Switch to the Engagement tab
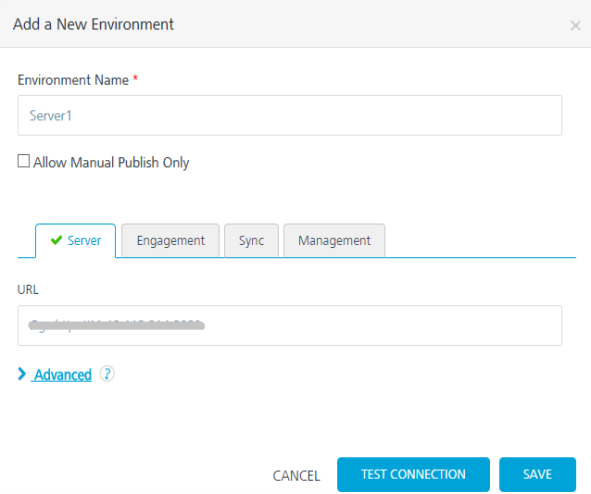Viewport: 591px width, 494px height. tap(170, 240)
